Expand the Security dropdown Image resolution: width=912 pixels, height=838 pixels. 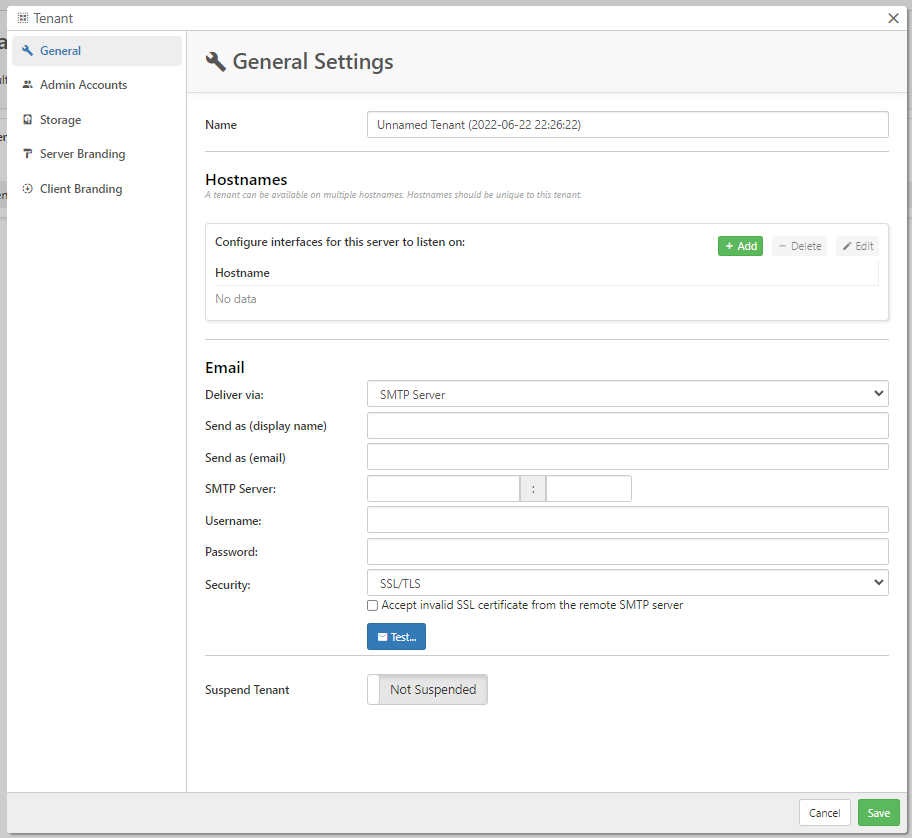click(x=627, y=582)
